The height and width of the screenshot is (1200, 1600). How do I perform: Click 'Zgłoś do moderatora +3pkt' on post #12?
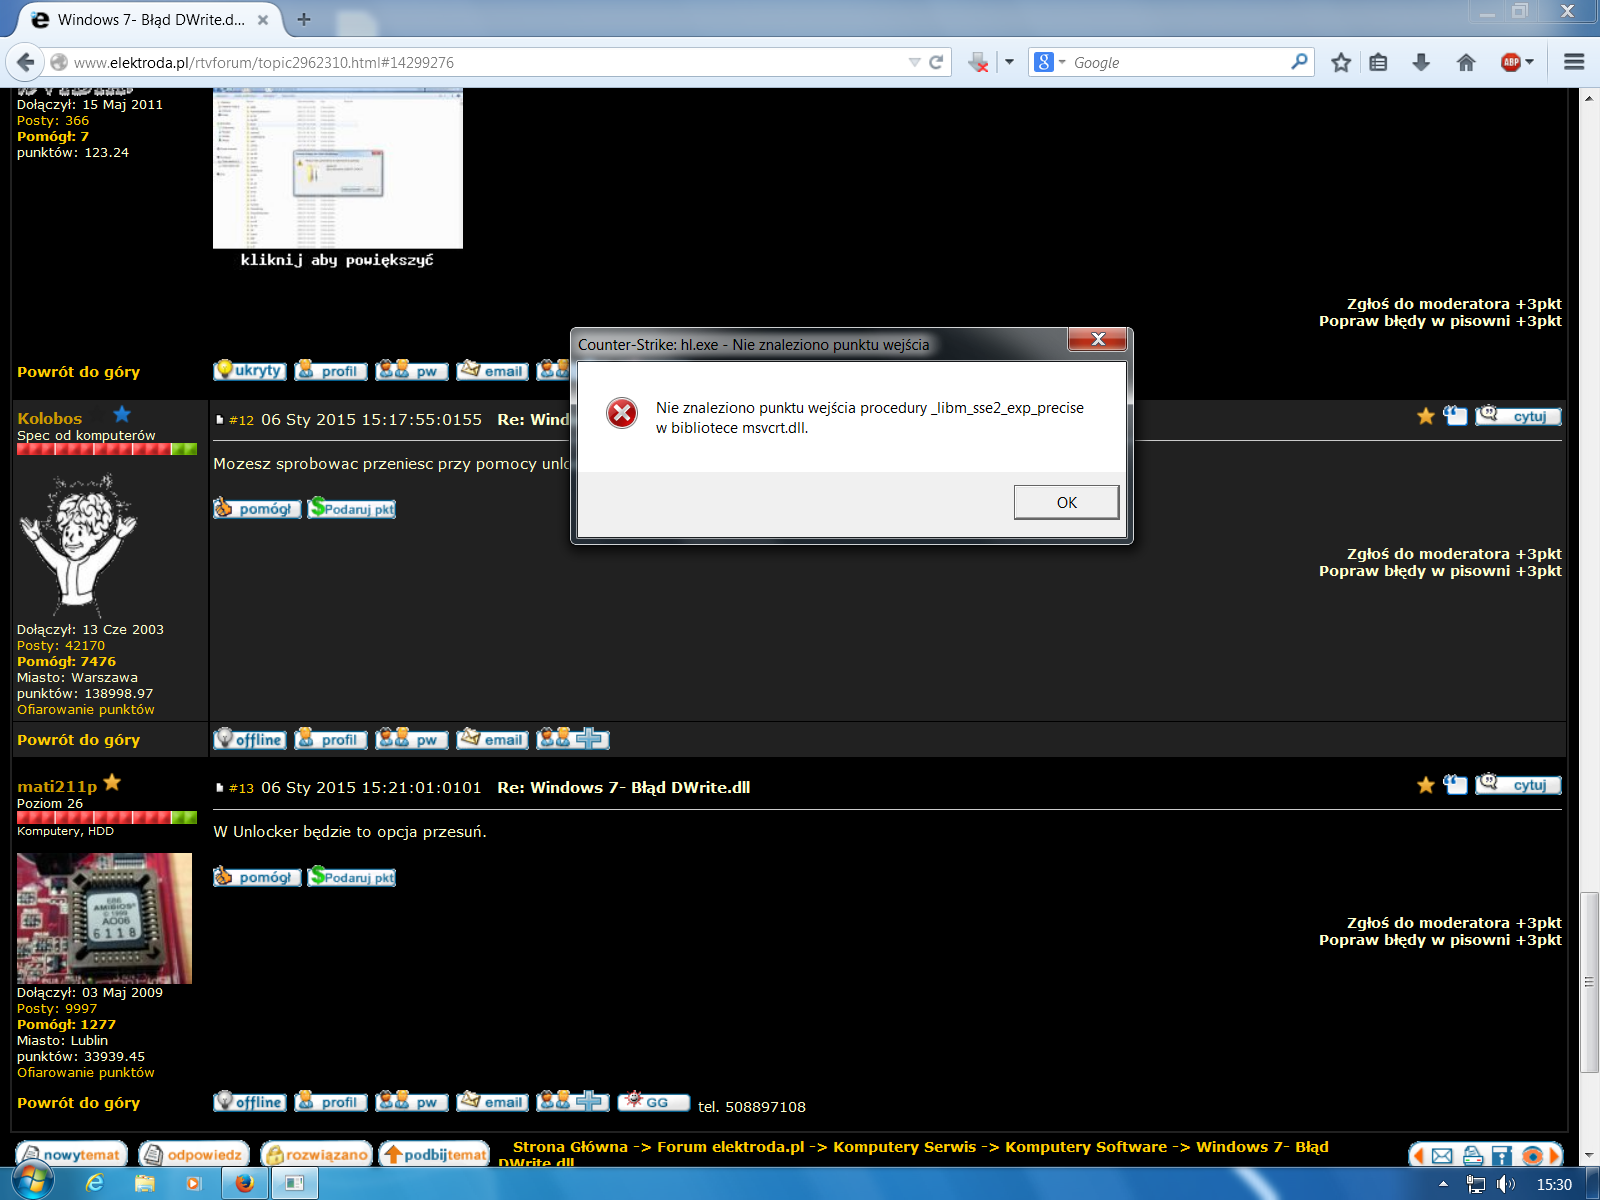pyautogui.click(x=1454, y=554)
